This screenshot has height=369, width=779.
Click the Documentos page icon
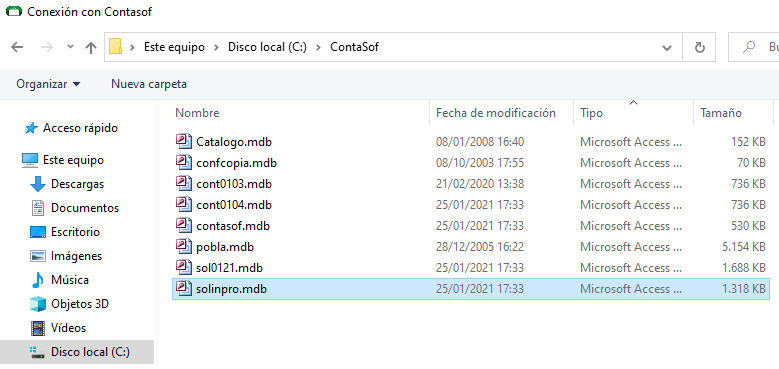click(38, 208)
